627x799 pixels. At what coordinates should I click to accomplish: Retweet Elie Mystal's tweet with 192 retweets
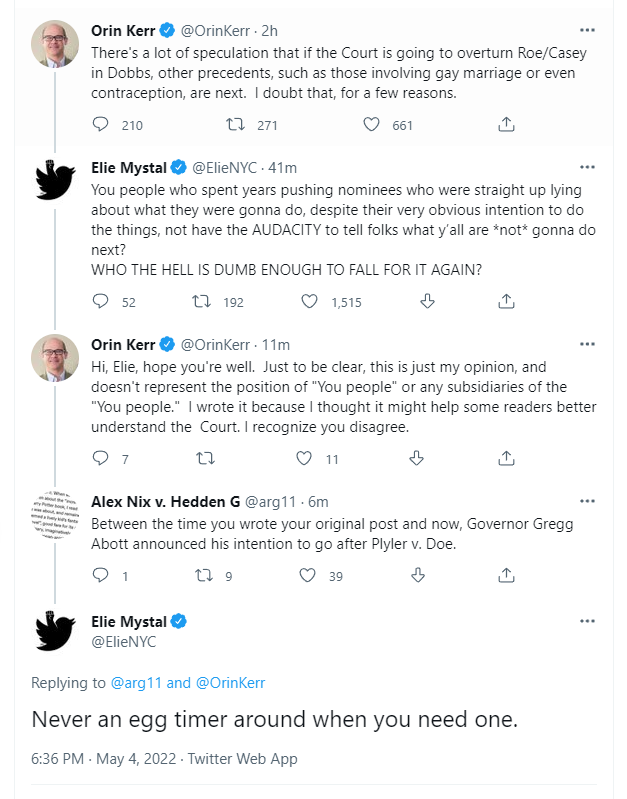click(x=205, y=300)
